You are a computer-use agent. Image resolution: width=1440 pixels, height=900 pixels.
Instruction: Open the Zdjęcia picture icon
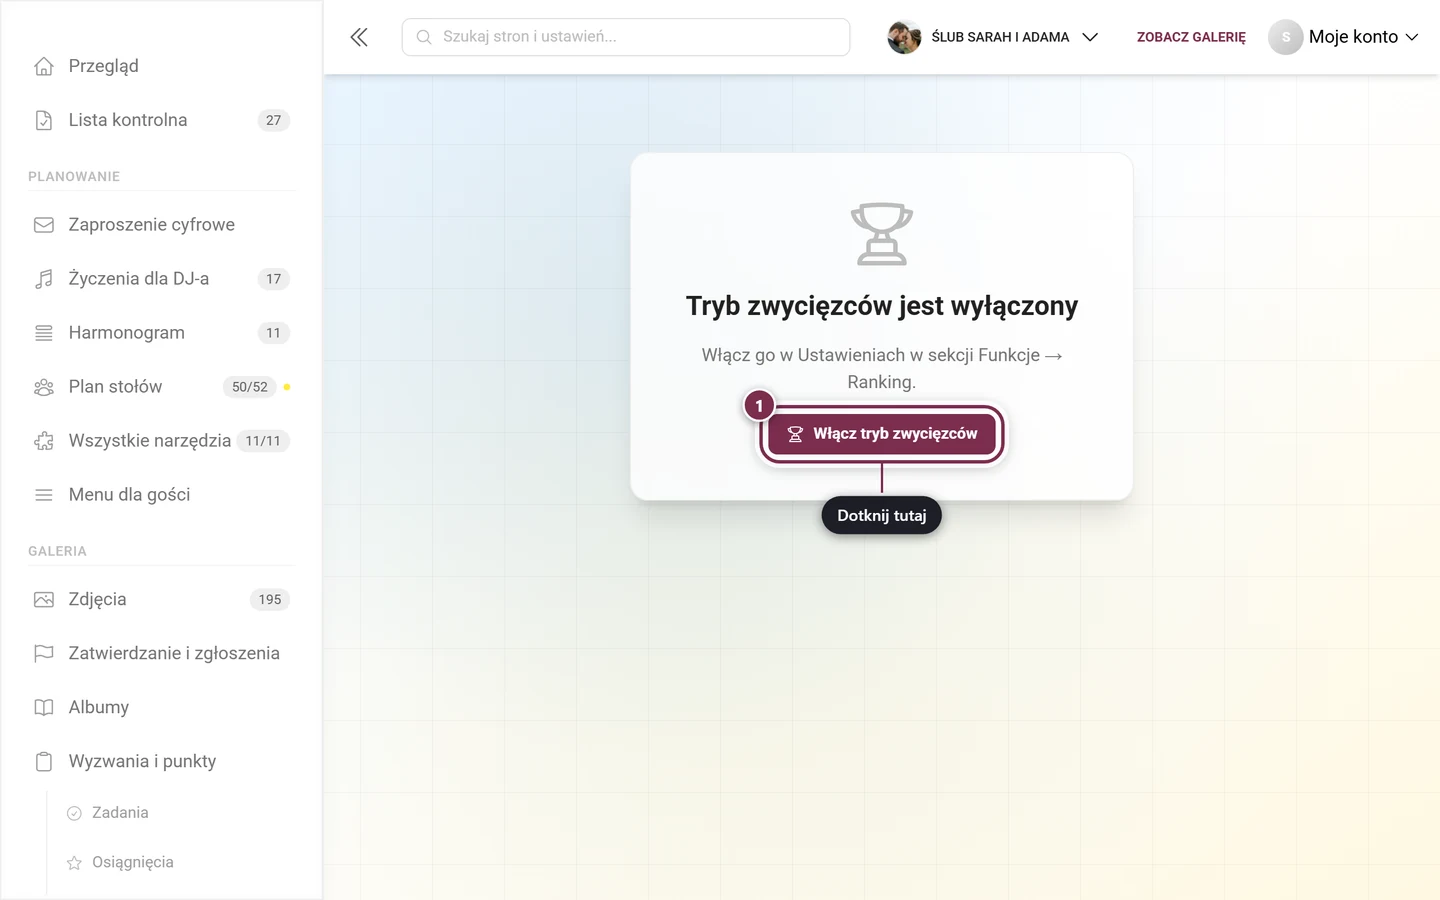(44, 600)
